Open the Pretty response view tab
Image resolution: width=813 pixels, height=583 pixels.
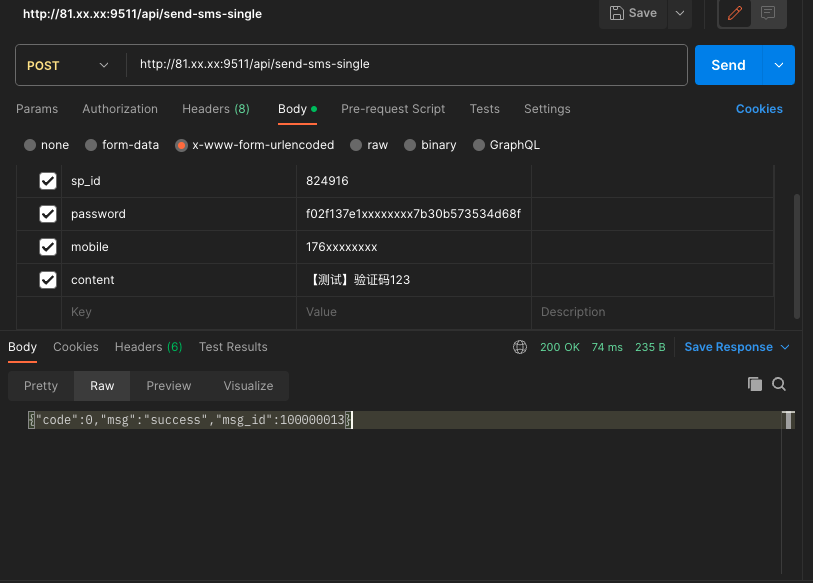click(x=41, y=386)
